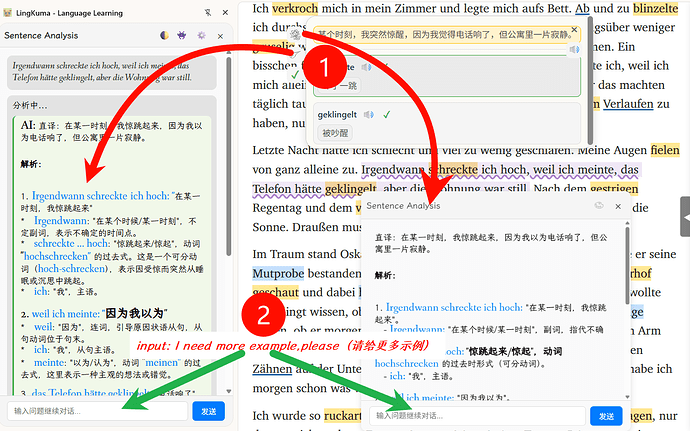Expand the side panel arrow on right edge

684,216
